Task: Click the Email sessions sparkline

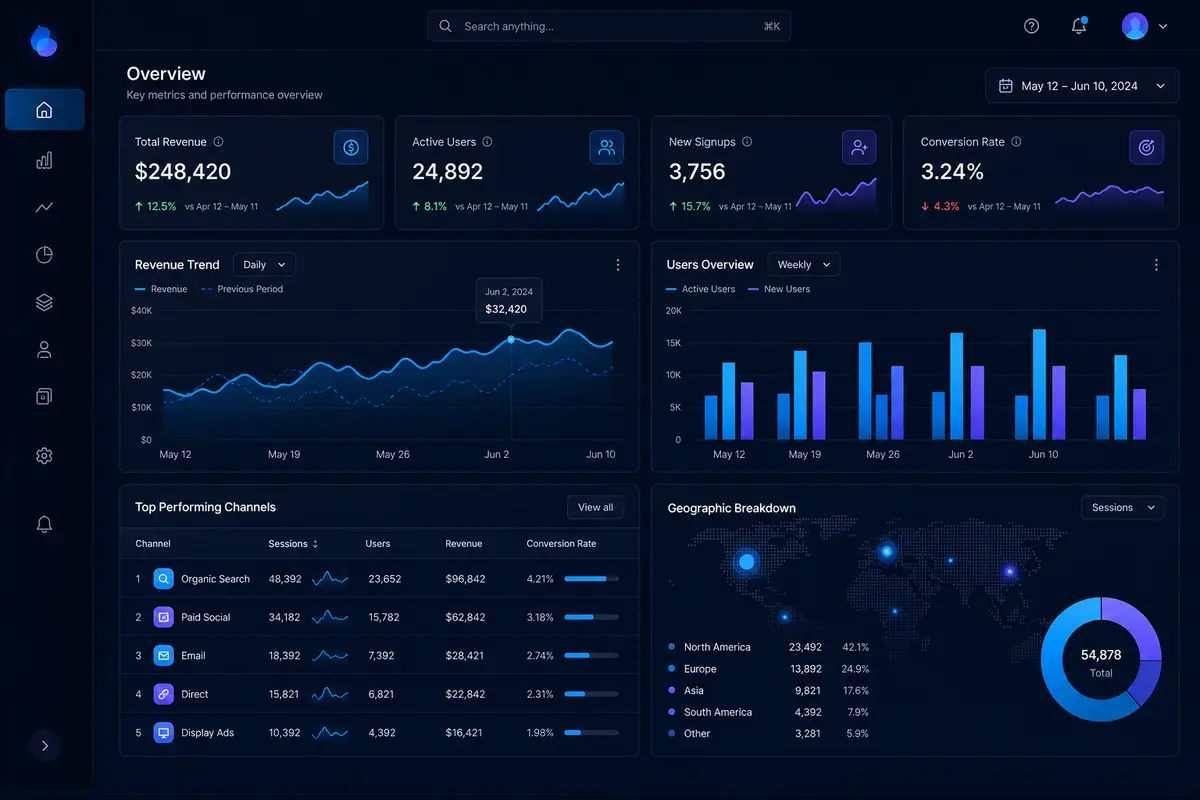Action: tap(330, 656)
